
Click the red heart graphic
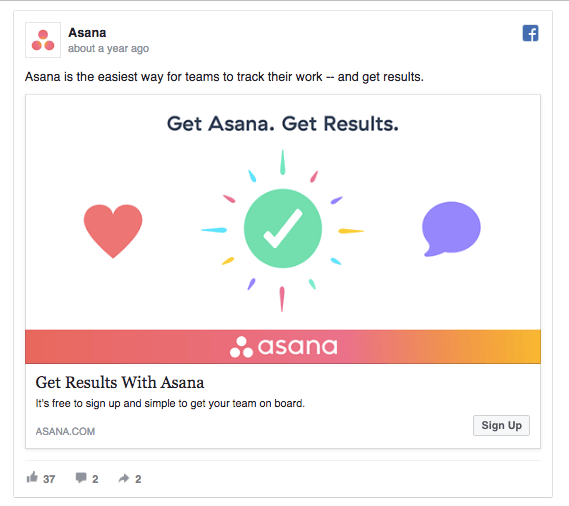coord(113,231)
